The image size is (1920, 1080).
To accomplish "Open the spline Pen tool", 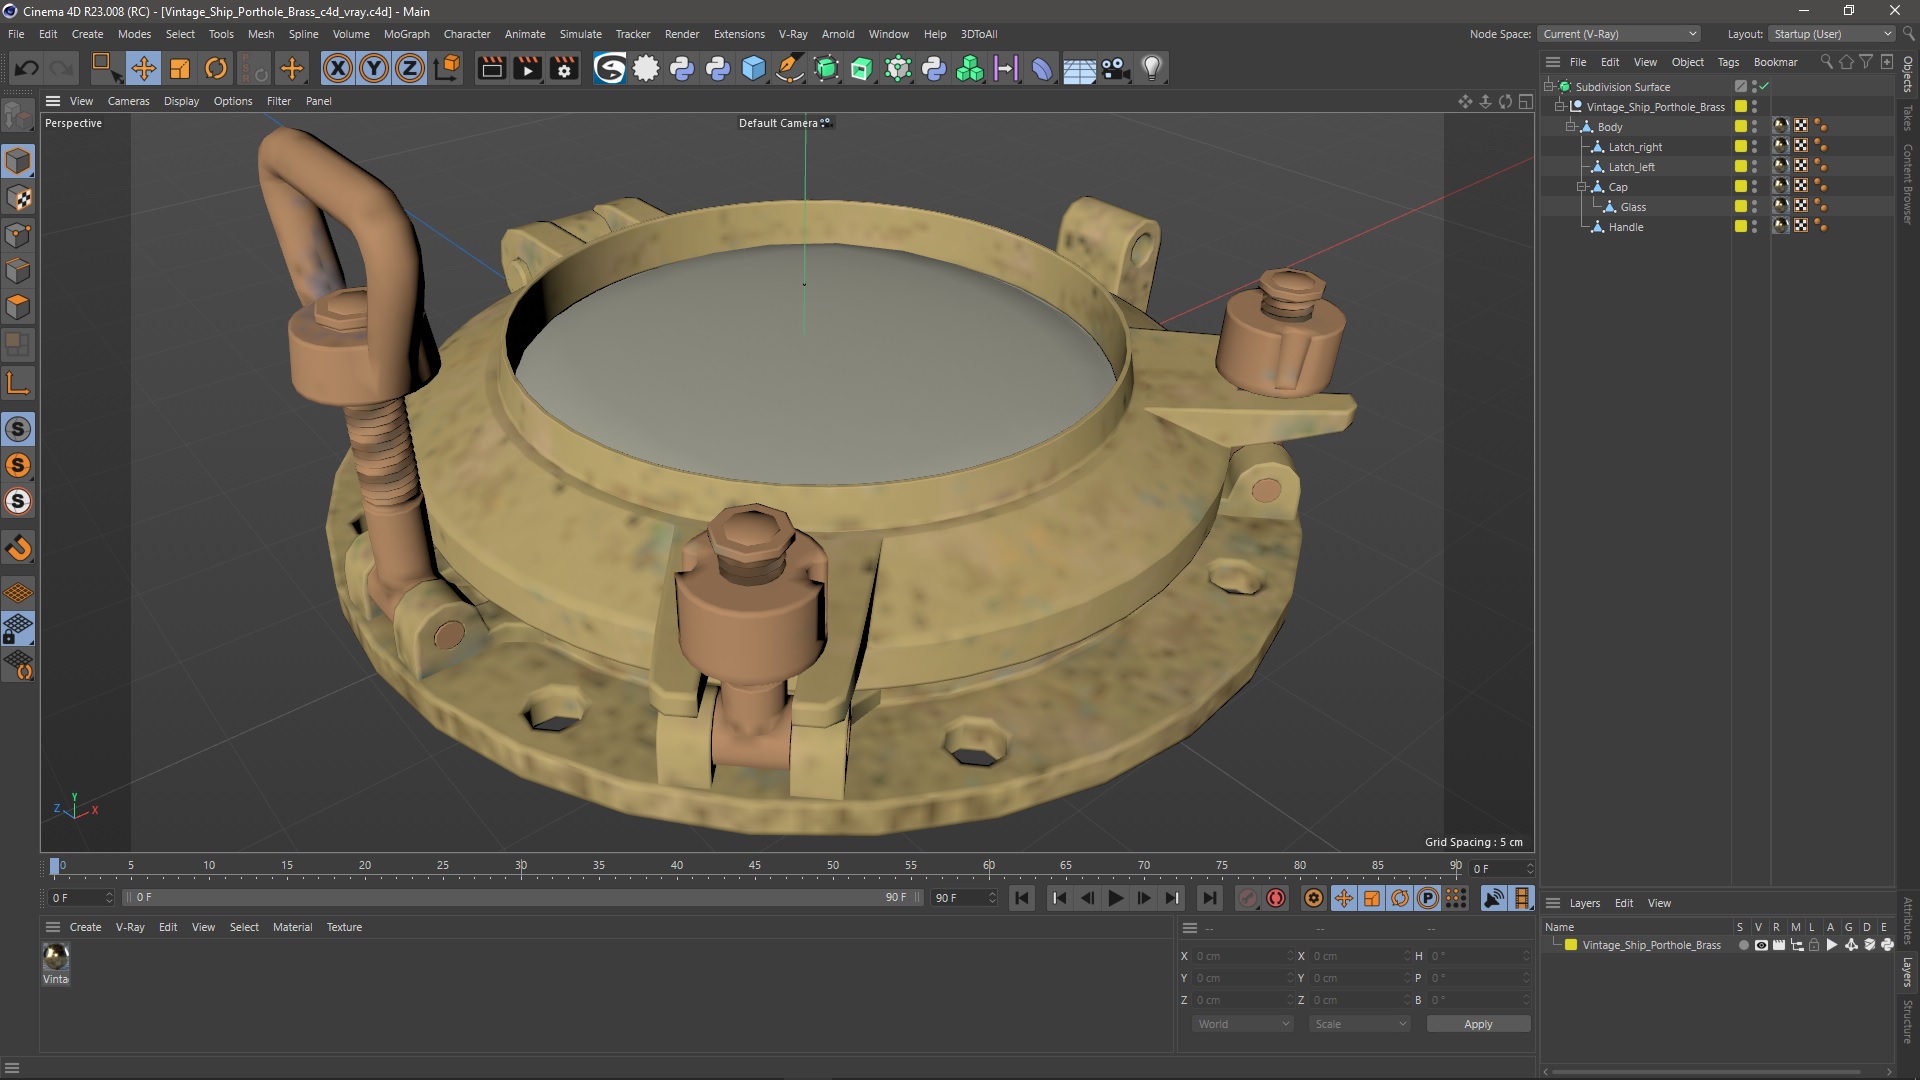I will (790, 68).
